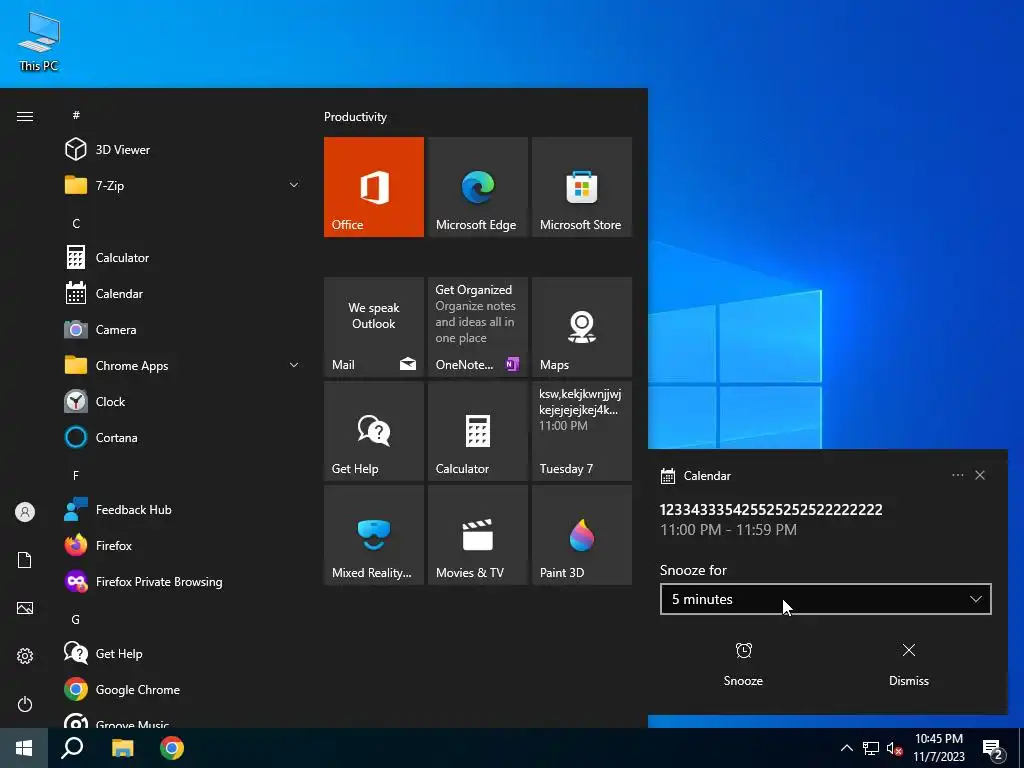
Task: Open the Mixed Reality Portal tile
Action: (374, 535)
